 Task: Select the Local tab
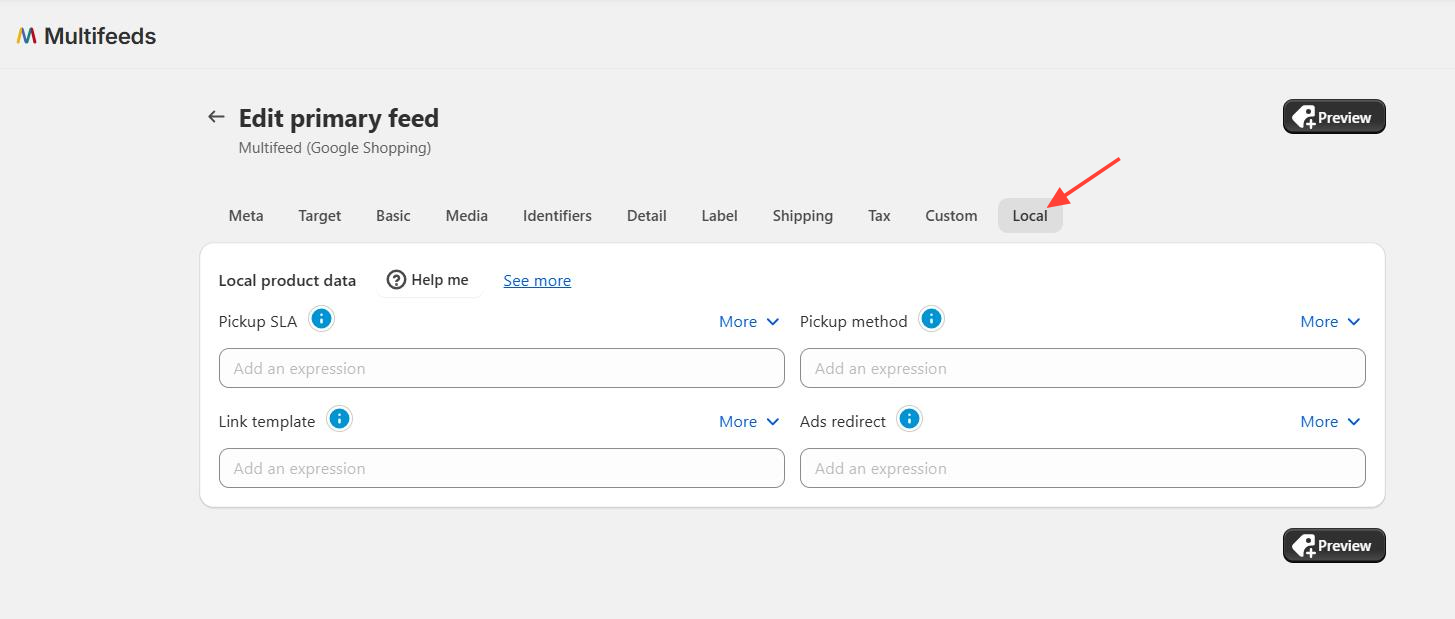[1030, 216]
